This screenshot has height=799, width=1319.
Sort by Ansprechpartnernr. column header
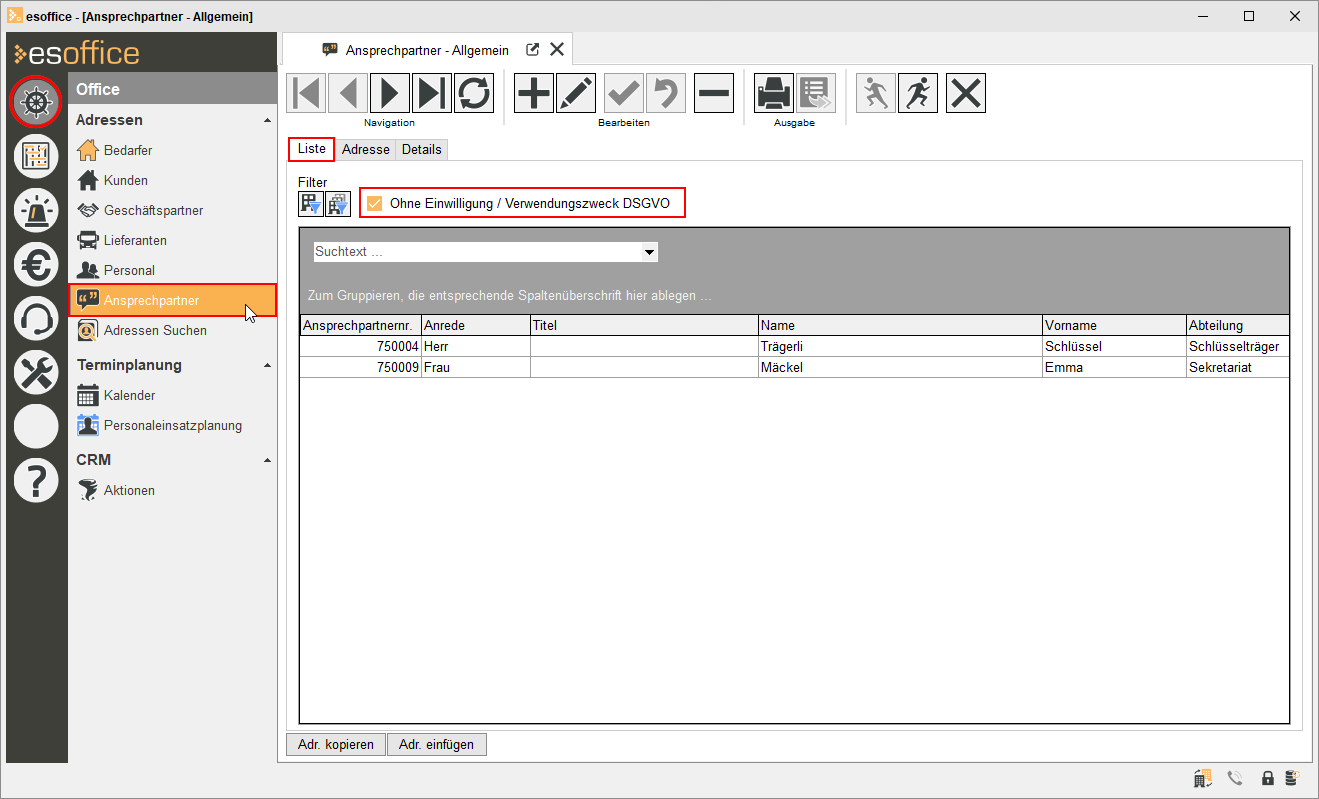pyautogui.click(x=360, y=325)
